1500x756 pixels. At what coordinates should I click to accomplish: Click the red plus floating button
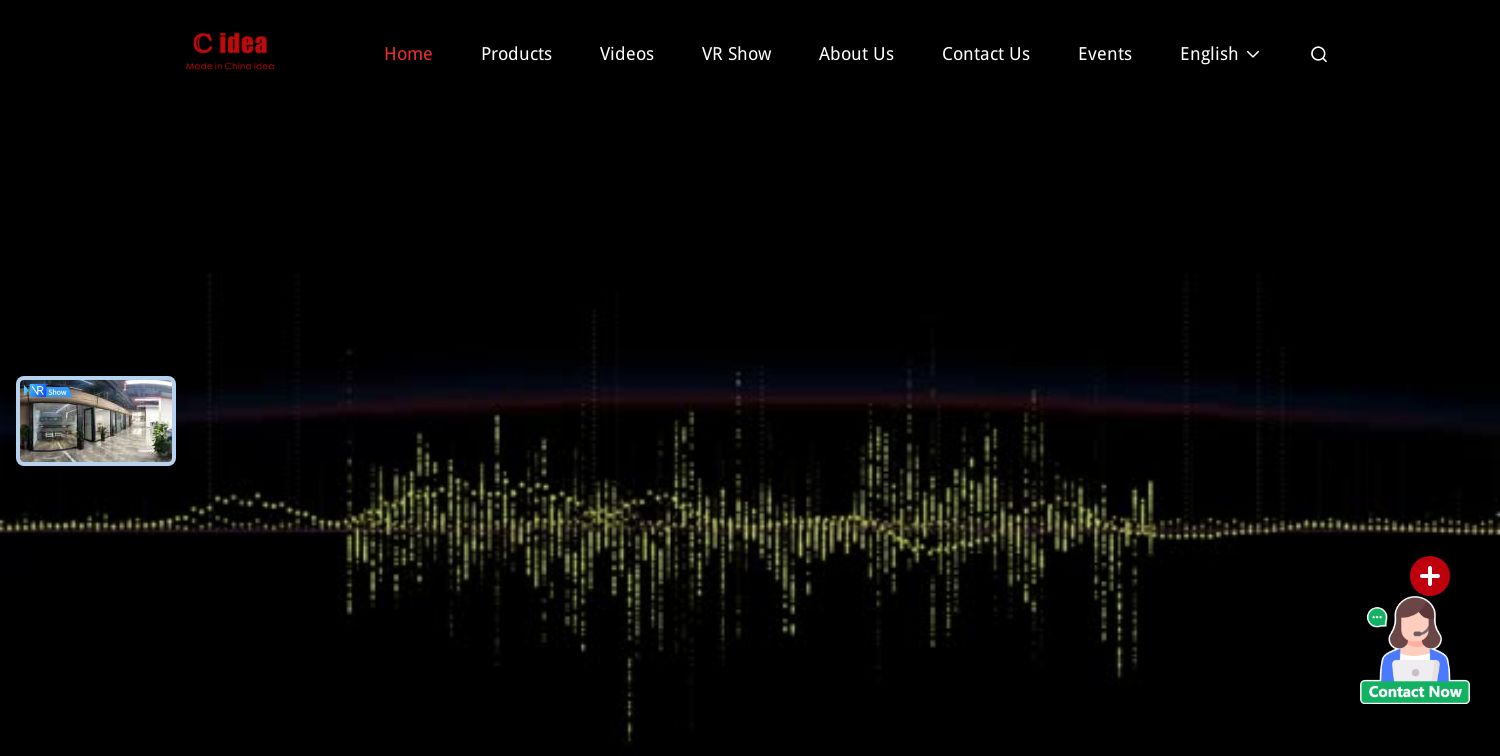pos(1429,576)
